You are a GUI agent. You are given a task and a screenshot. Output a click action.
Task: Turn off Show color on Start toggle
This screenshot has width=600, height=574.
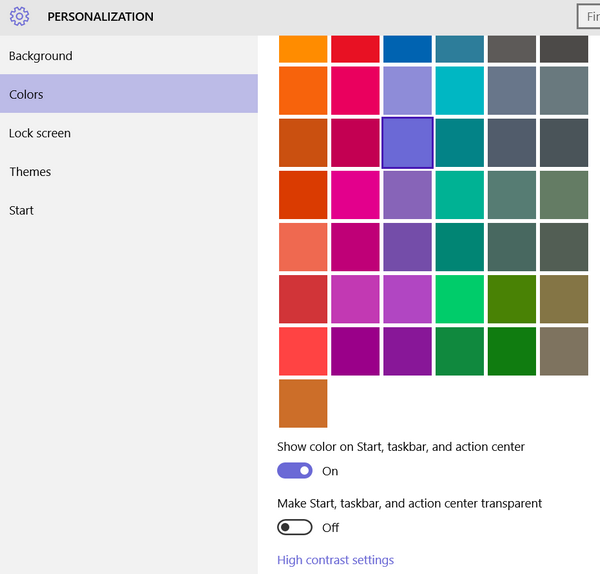coord(295,471)
